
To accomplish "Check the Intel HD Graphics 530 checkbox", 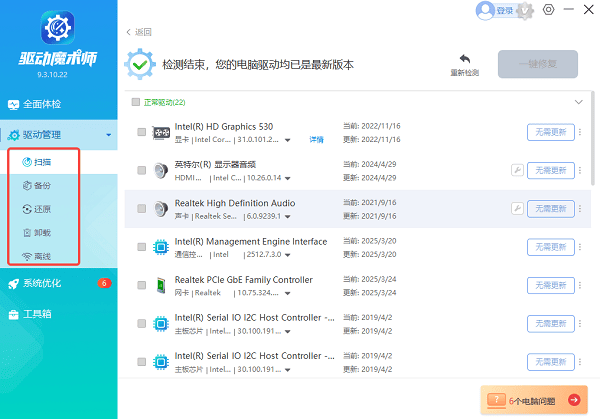I will click(x=142, y=132).
